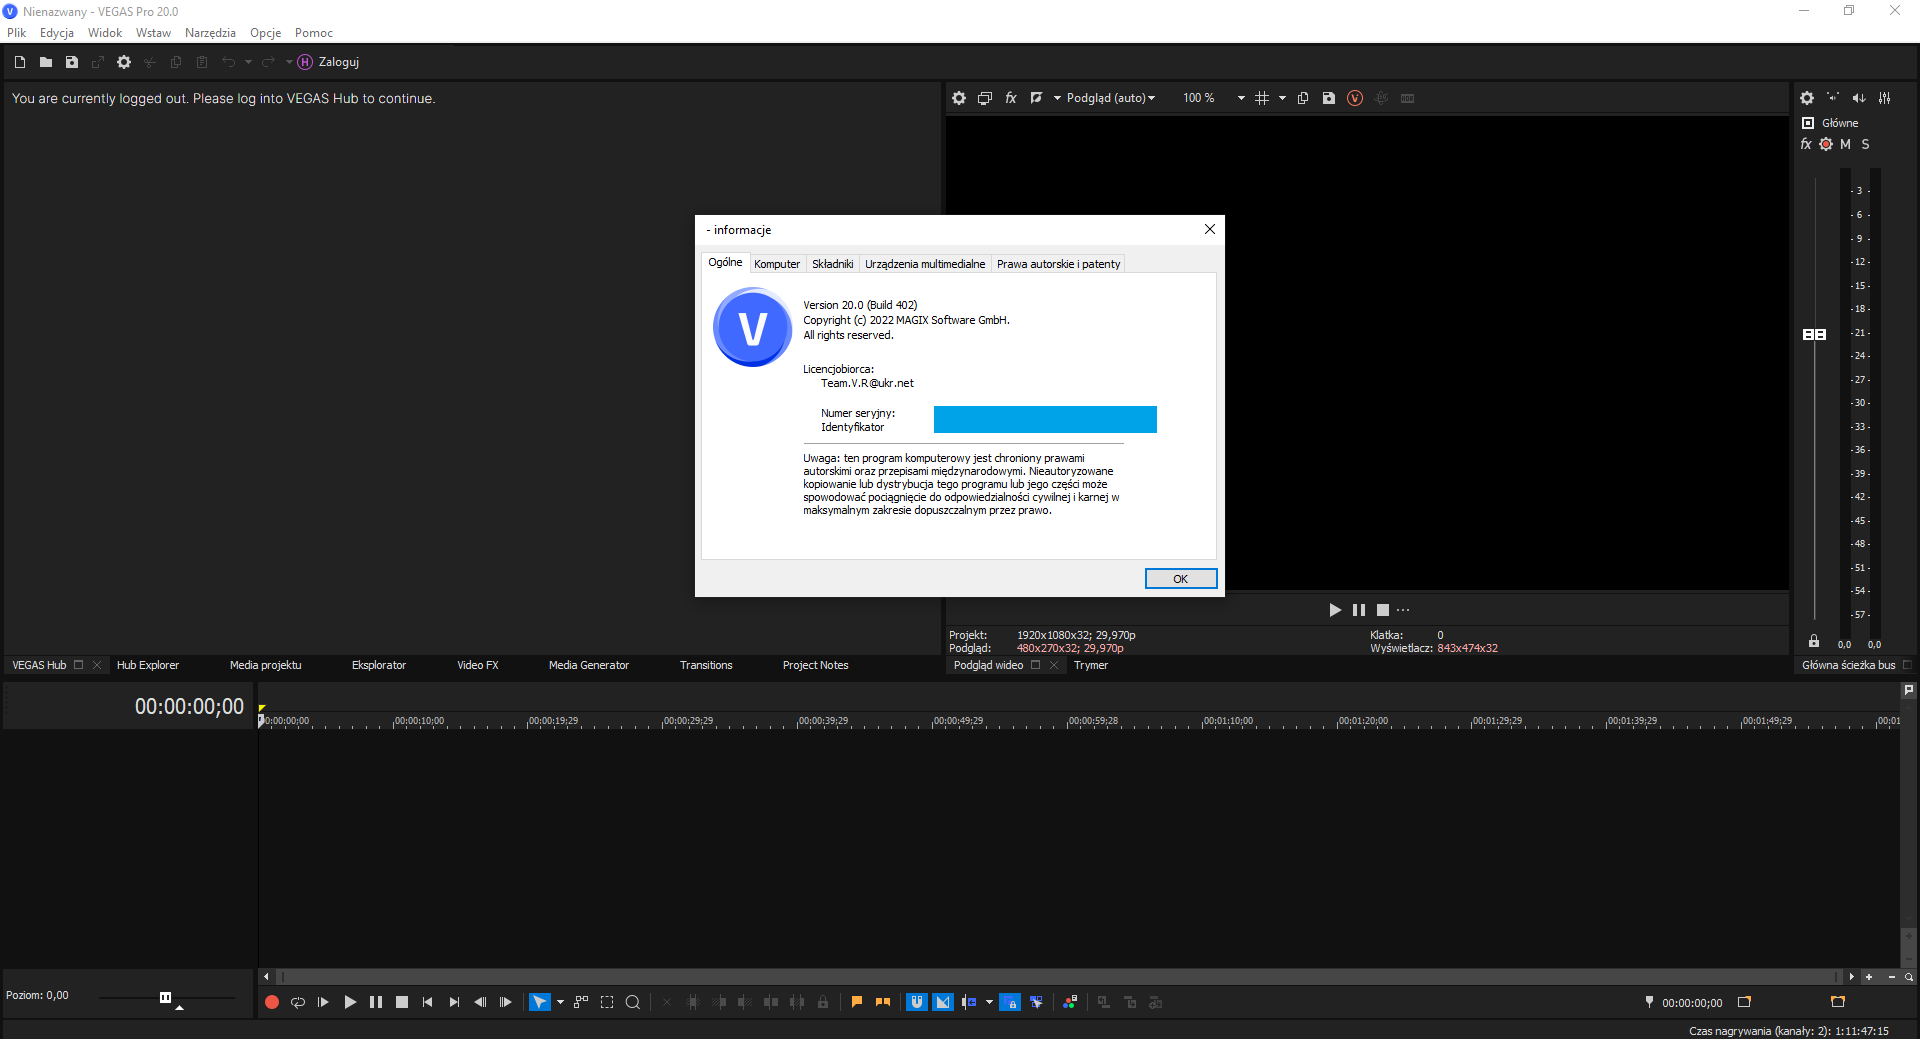Image resolution: width=1920 pixels, height=1039 pixels.
Task: Switch to Komputer tab in the info dialog
Action: pos(777,264)
